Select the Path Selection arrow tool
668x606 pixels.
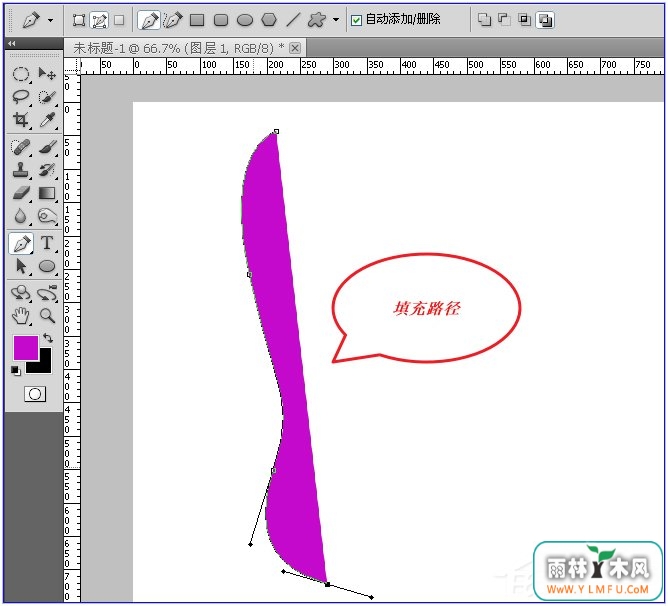click(20, 266)
